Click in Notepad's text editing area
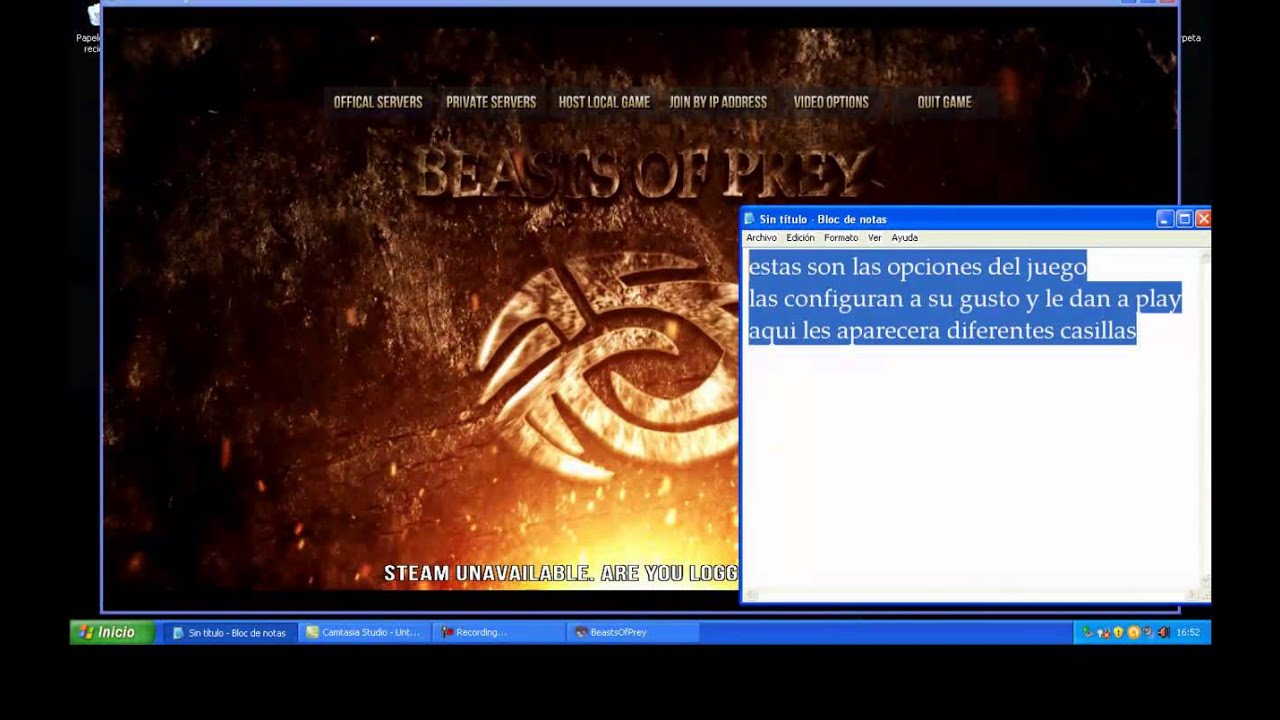 point(970,418)
